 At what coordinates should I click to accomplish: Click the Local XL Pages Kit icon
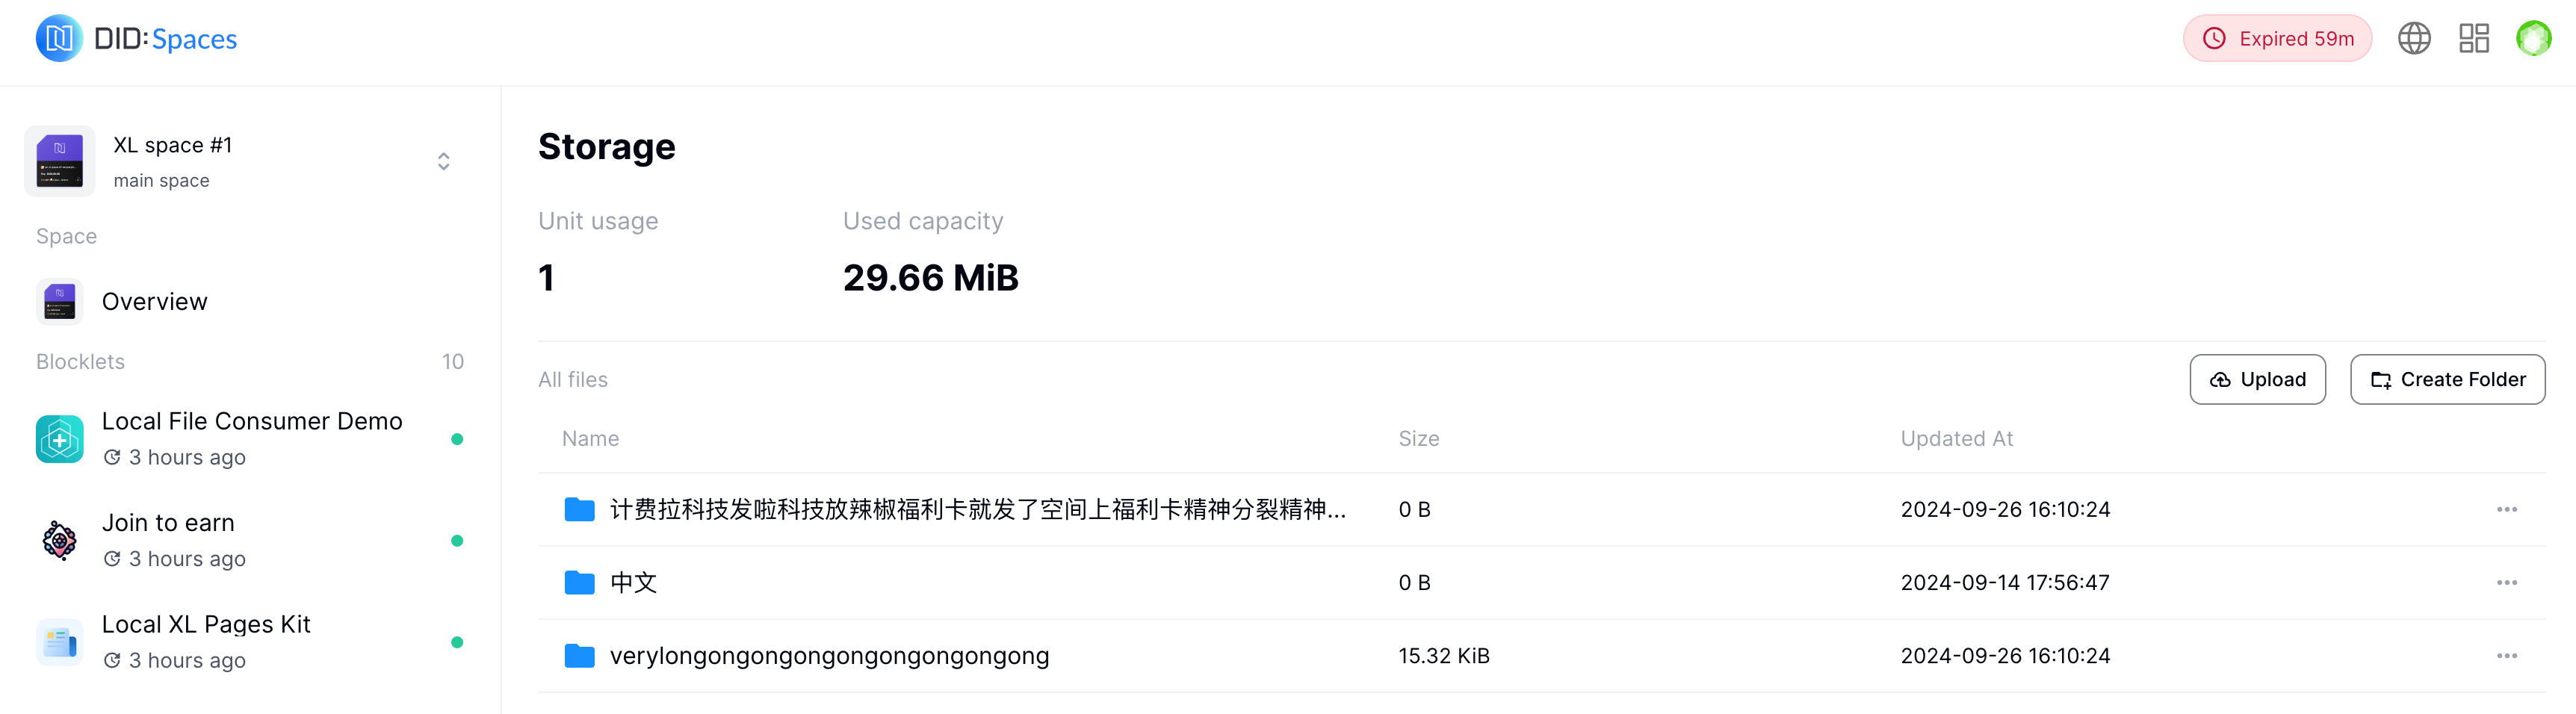(60, 642)
